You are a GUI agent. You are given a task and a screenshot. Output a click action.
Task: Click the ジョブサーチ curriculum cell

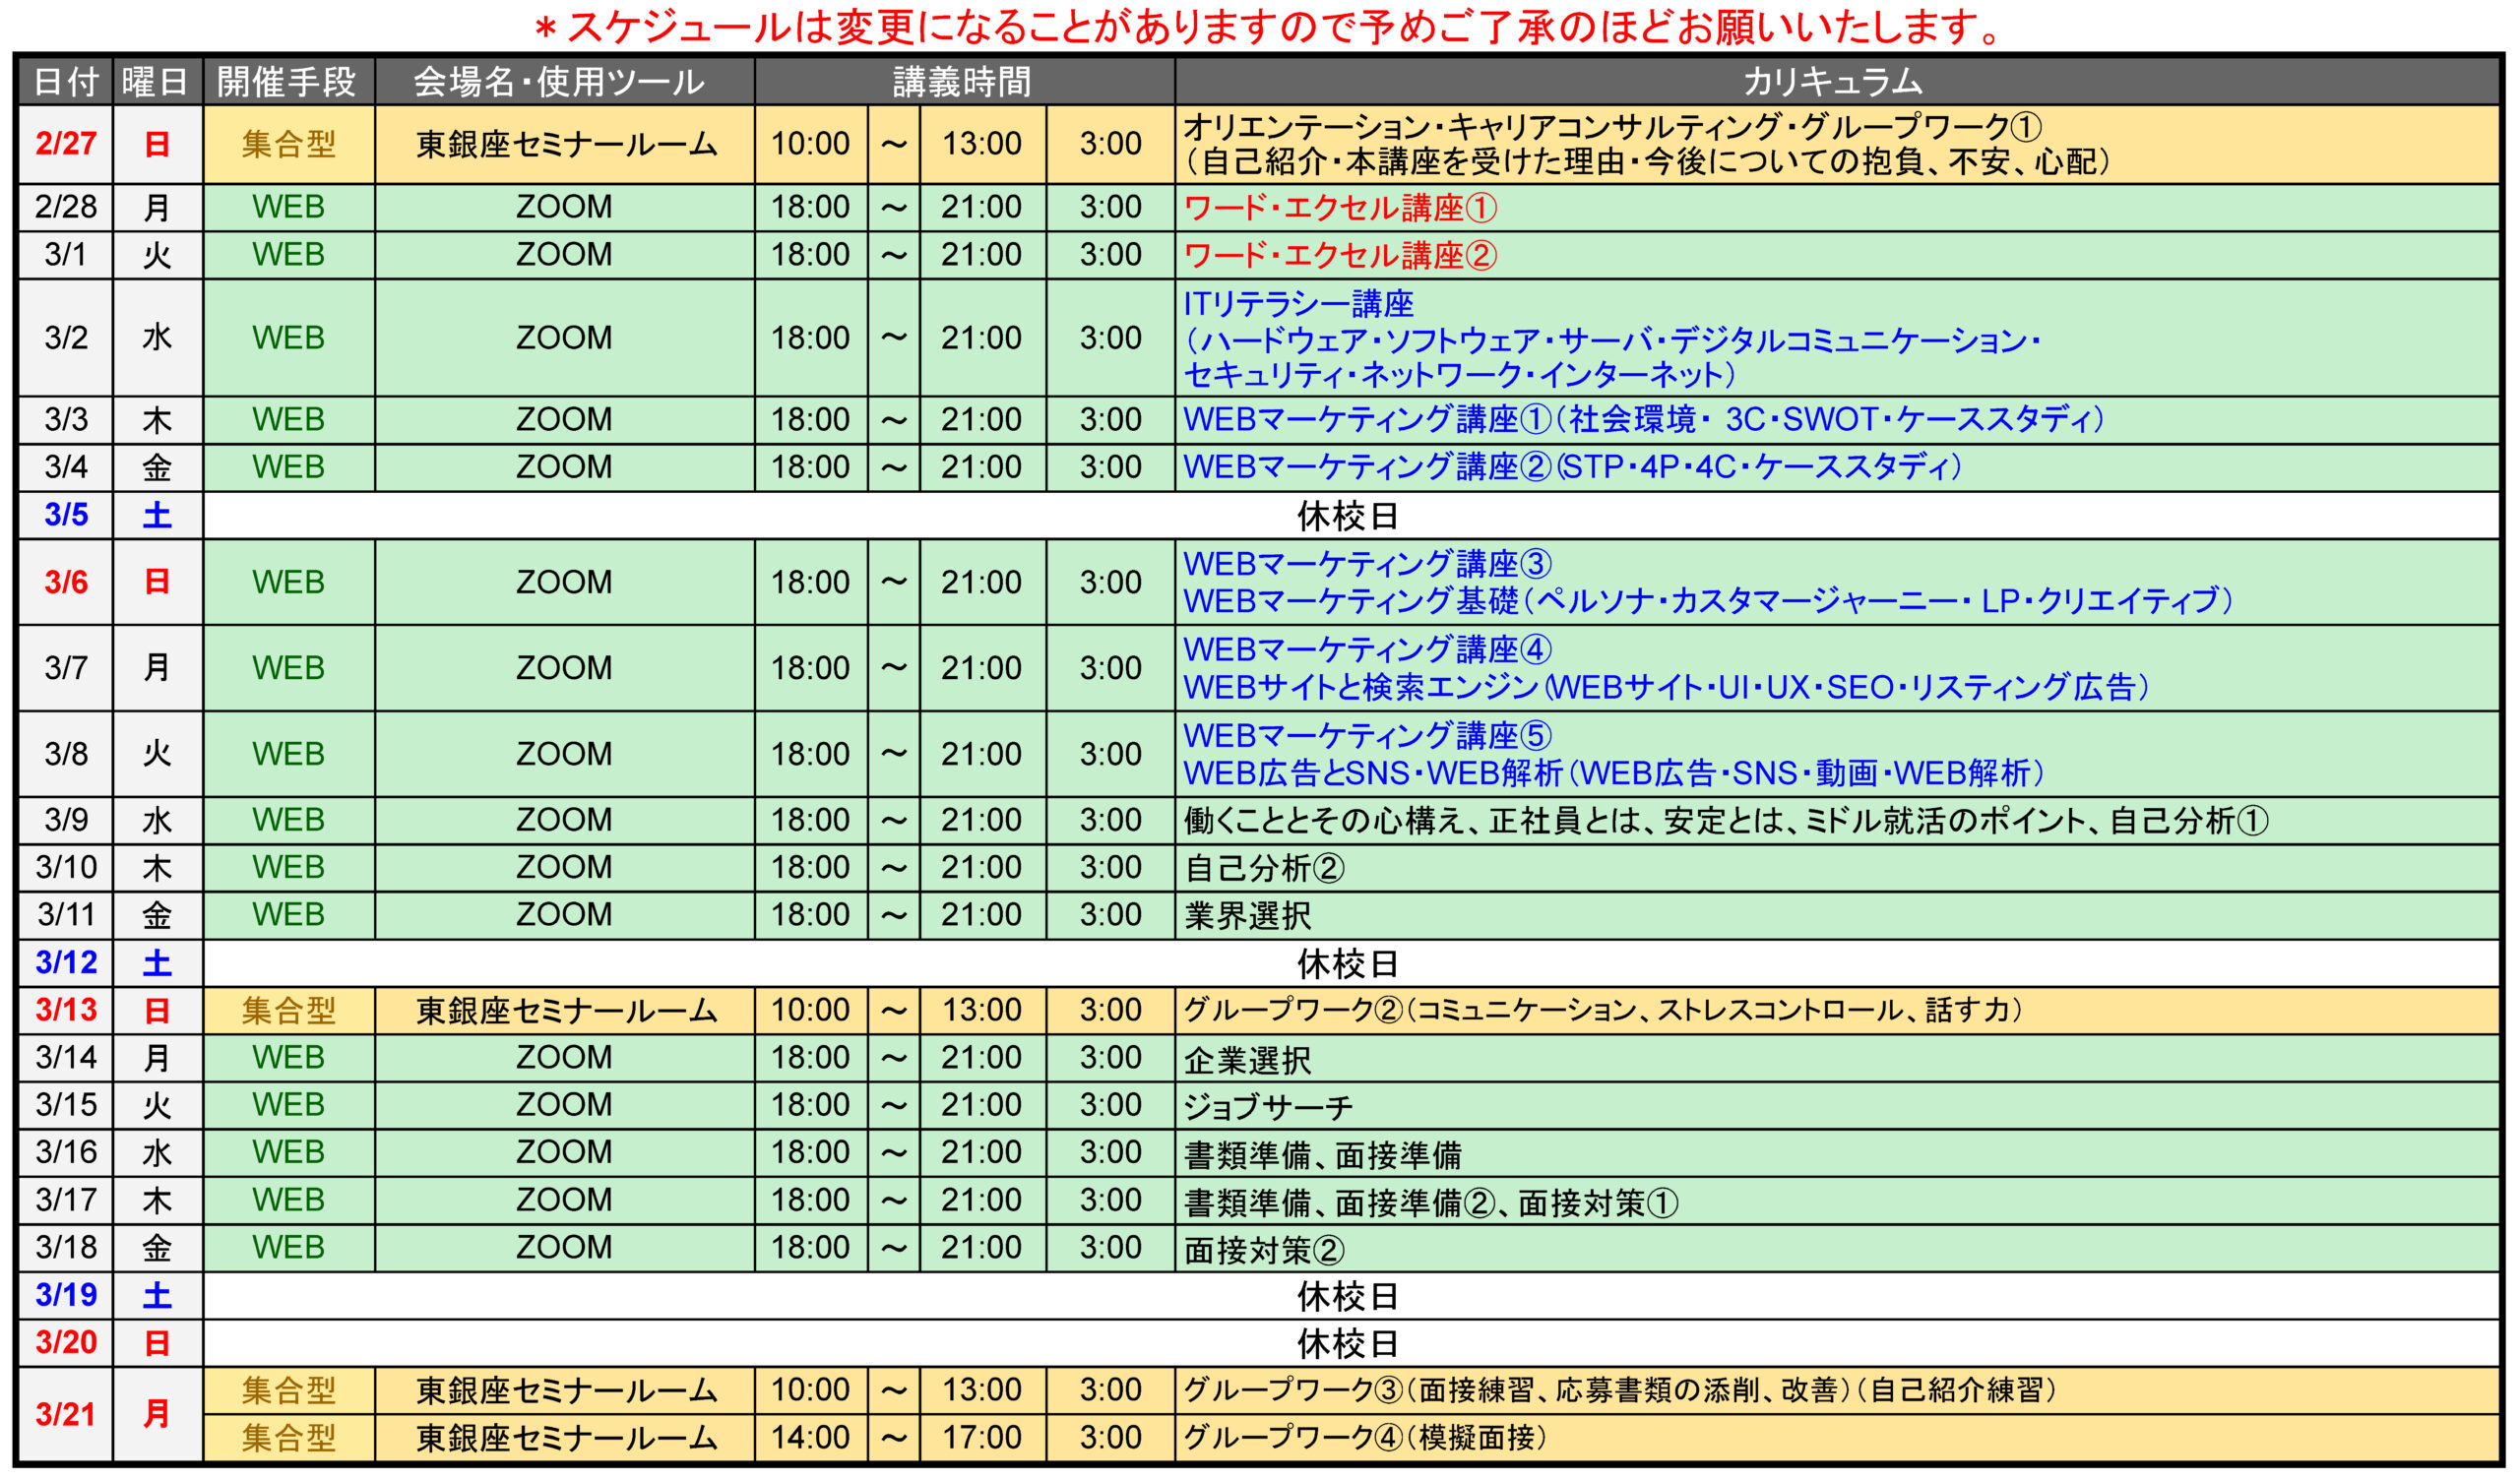tap(1836, 1105)
